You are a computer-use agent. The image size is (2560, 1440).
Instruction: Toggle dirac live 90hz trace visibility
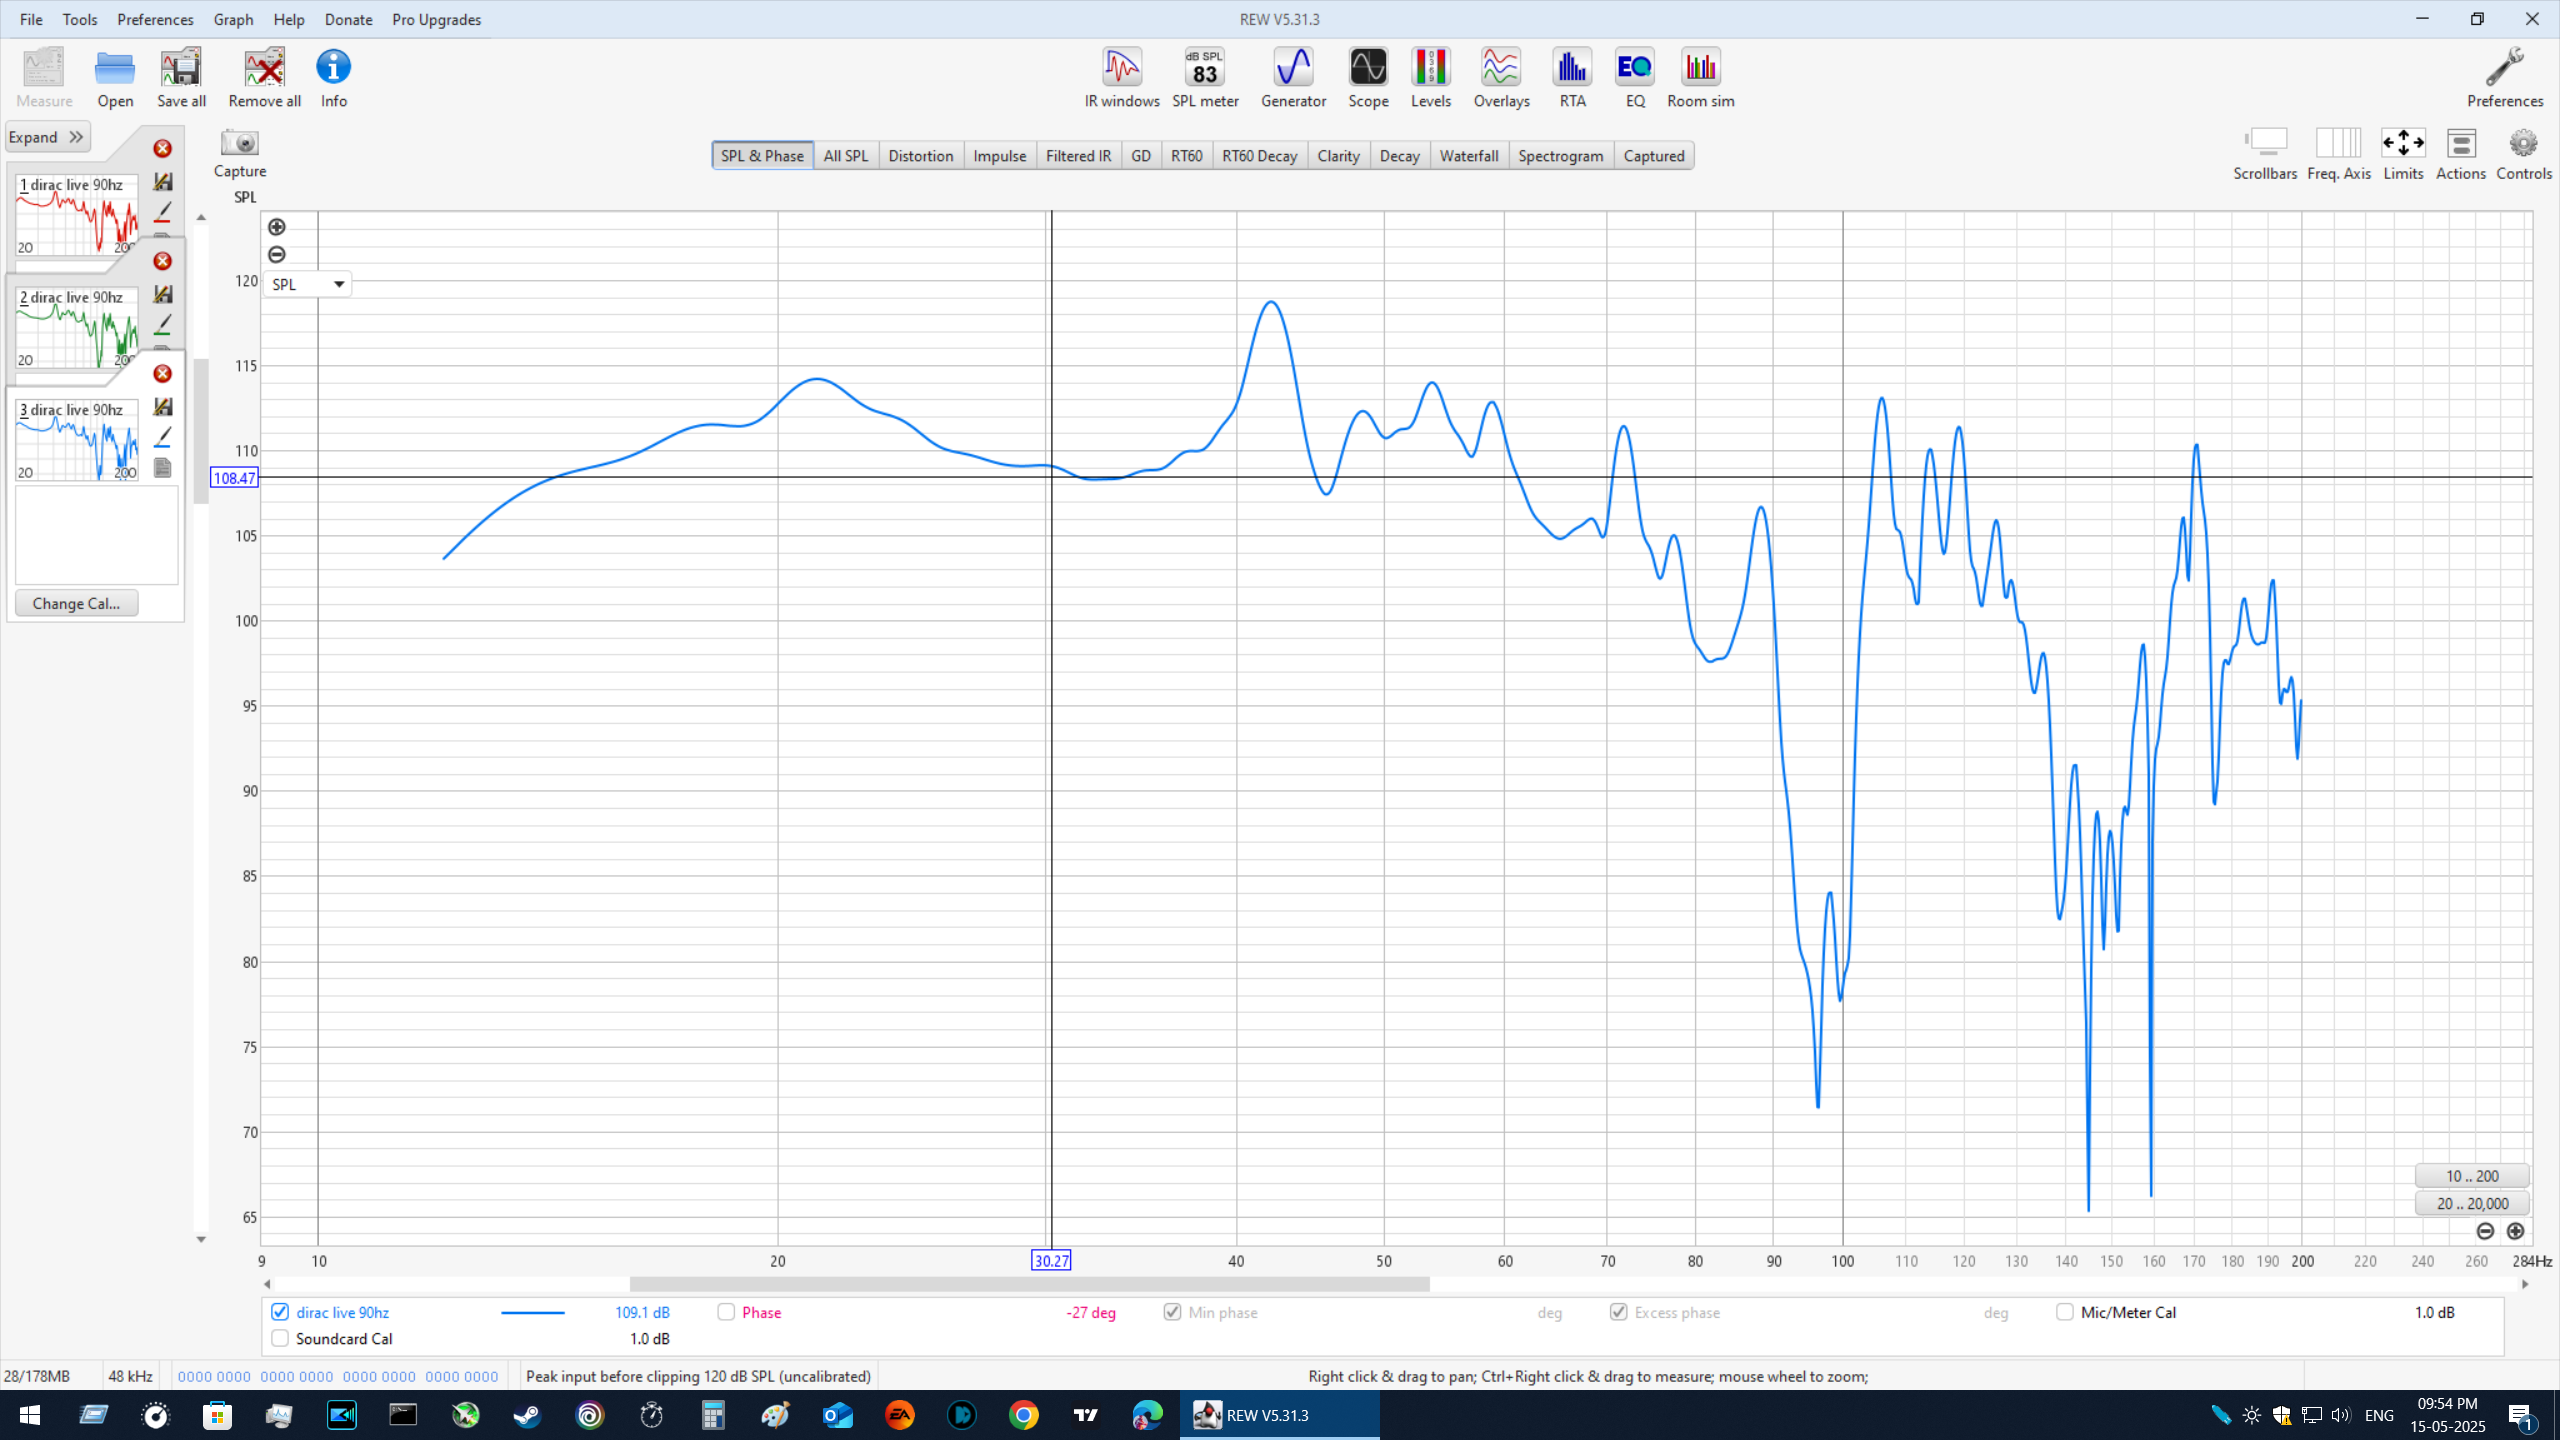(x=280, y=1312)
